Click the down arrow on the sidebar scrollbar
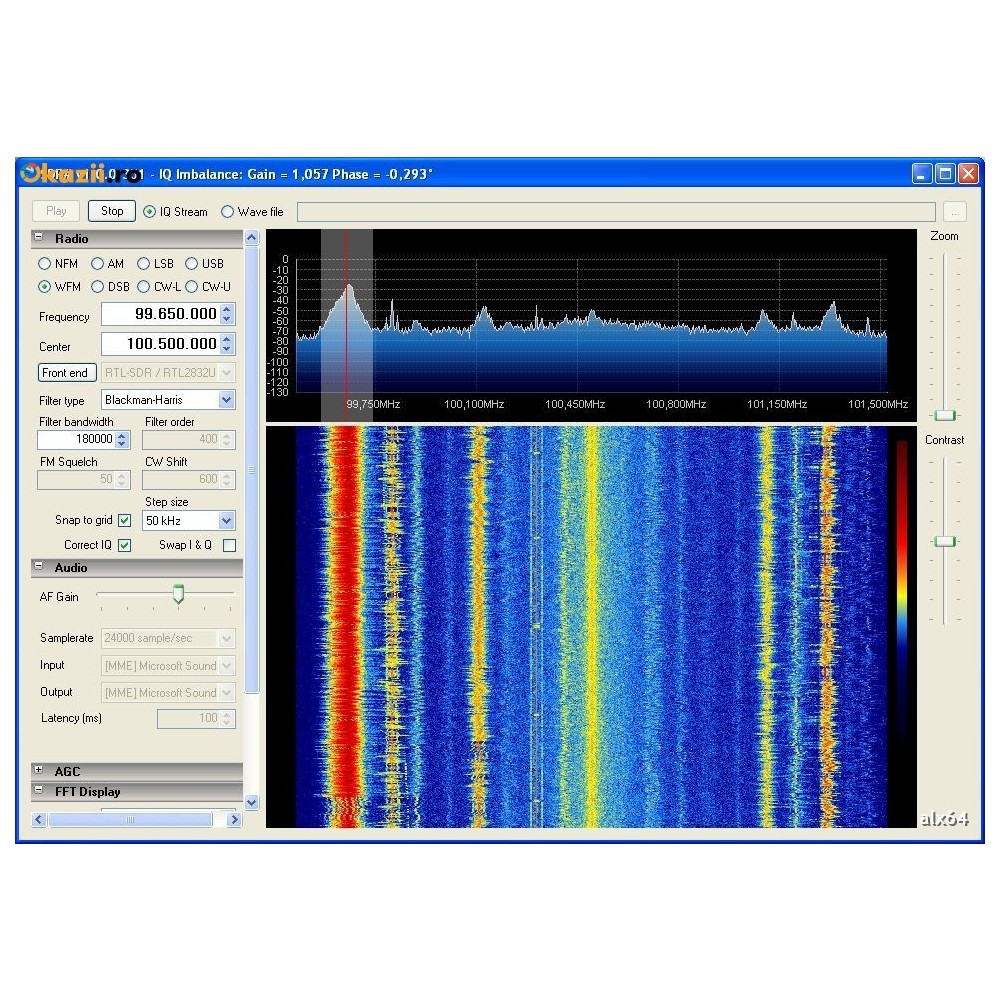This screenshot has width=1000, height=1000. click(x=252, y=801)
